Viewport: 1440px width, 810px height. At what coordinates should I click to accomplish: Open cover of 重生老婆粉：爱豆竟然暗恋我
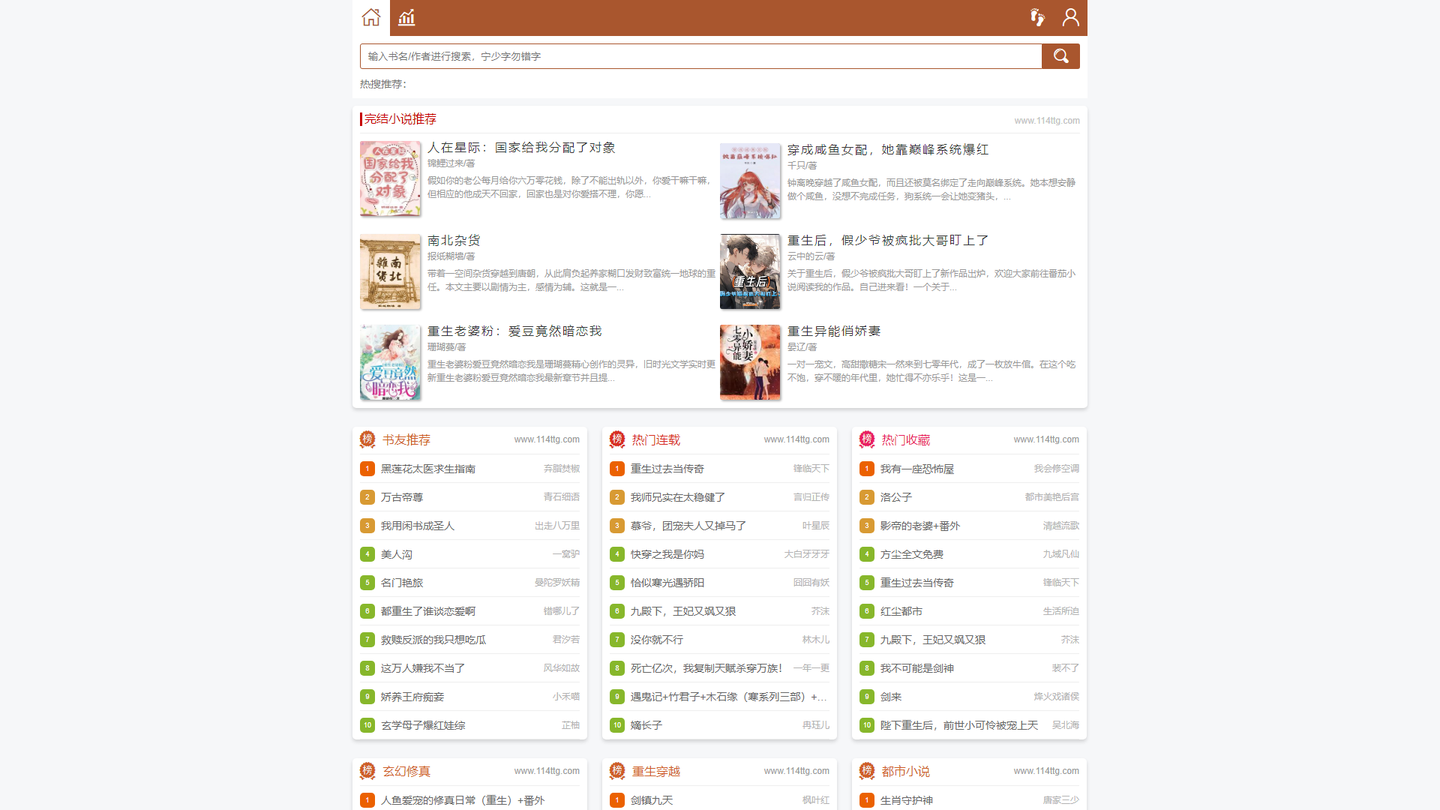pyautogui.click(x=390, y=363)
